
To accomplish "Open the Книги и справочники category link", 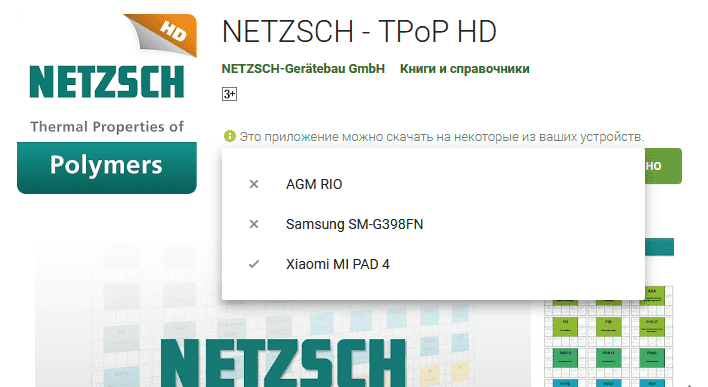I will click(465, 69).
